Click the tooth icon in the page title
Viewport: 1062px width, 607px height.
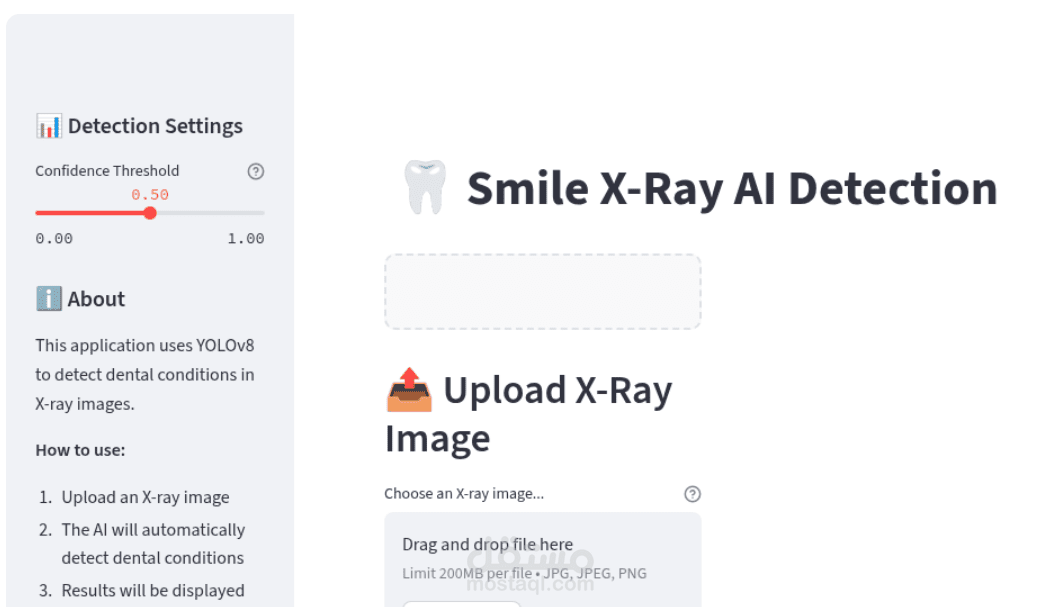[x=423, y=186]
